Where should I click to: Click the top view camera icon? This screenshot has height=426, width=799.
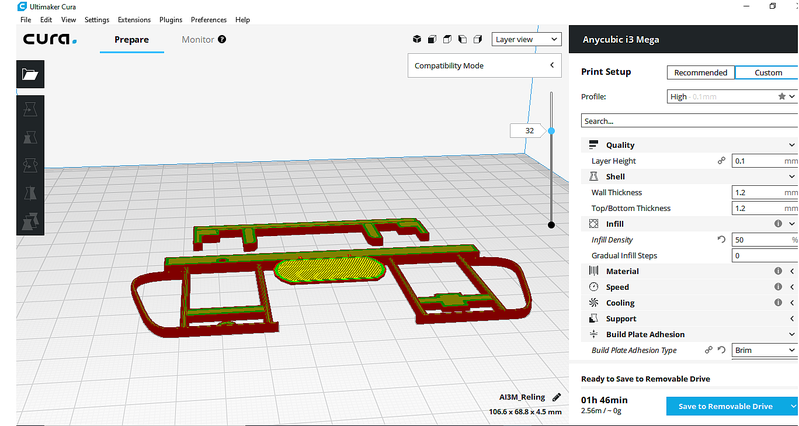(447, 39)
